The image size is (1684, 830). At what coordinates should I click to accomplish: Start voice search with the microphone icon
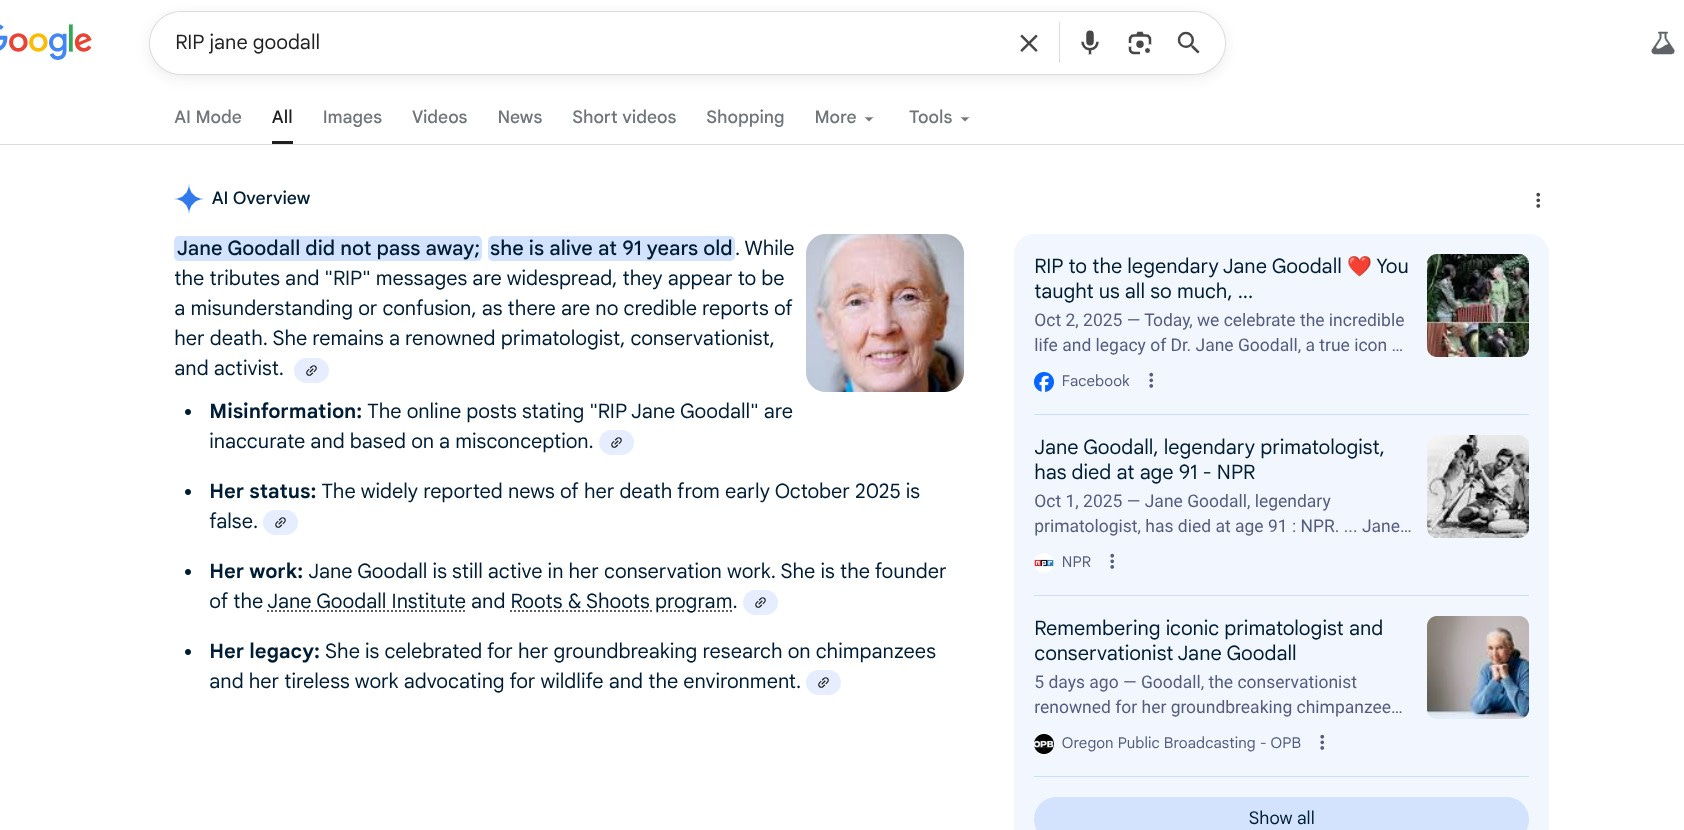tap(1090, 42)
